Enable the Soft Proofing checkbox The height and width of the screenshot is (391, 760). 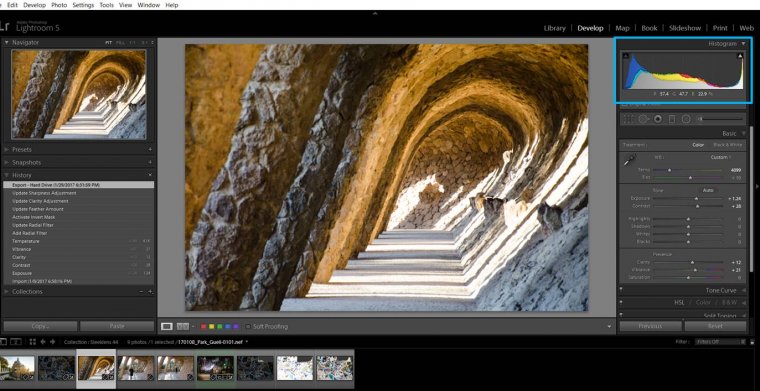coord(248,327)
